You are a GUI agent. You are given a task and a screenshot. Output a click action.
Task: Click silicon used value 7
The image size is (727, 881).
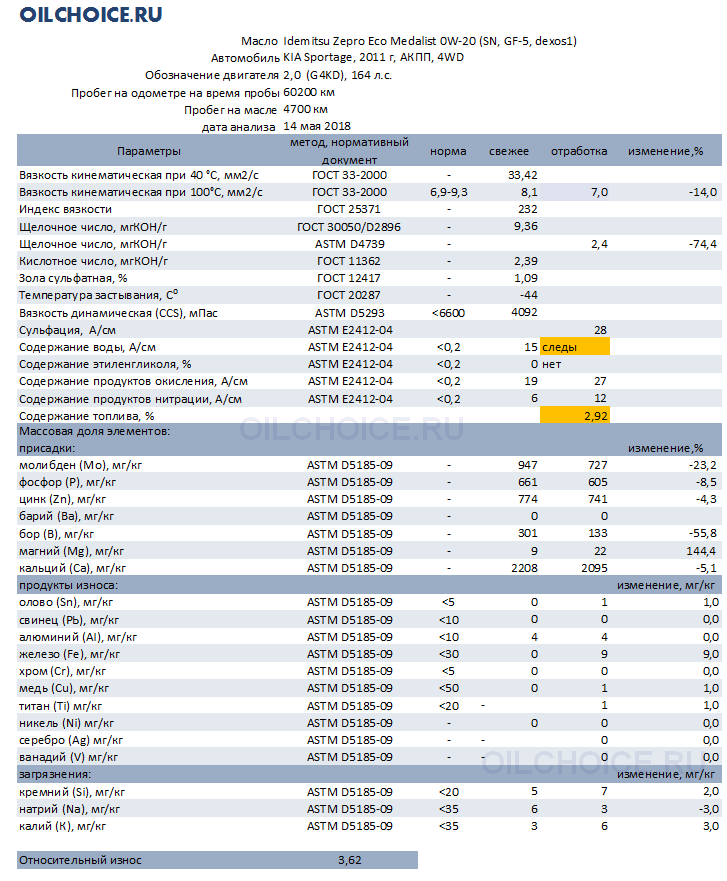point(604,791)
